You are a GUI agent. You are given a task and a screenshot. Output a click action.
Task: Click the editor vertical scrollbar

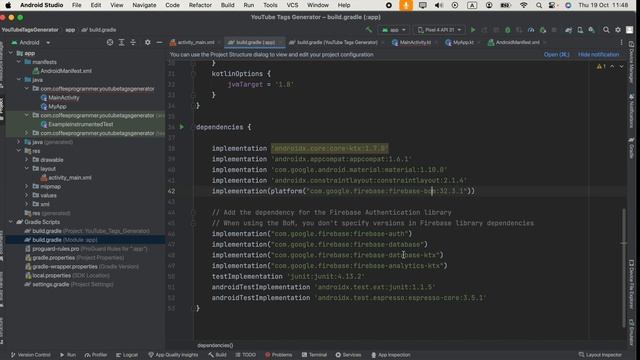tap(623, 267)
